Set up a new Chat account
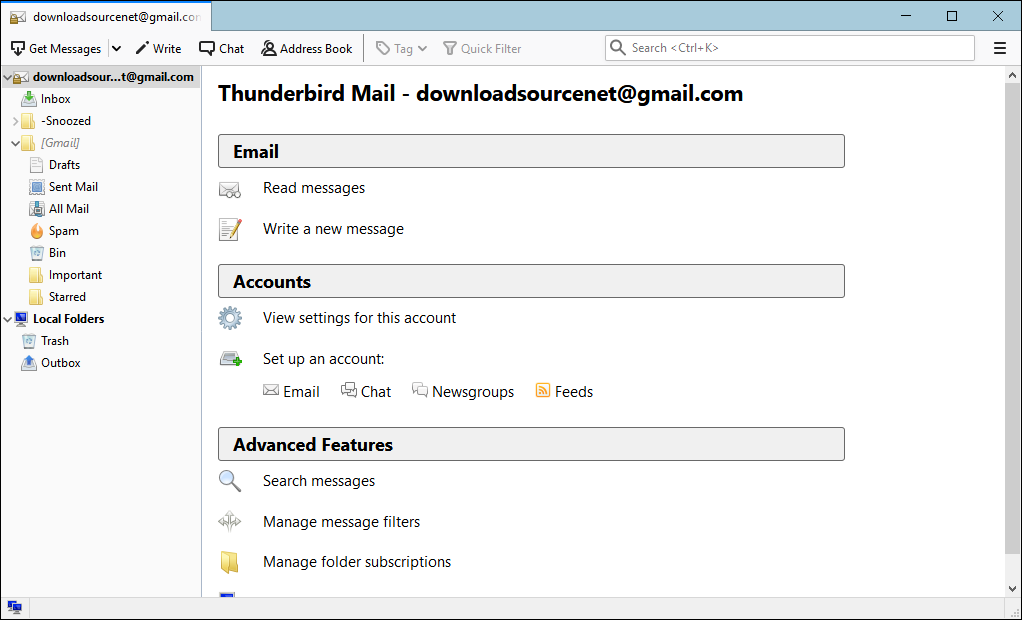The width and height of the screenshot is (1022, 620). point(366,391)
